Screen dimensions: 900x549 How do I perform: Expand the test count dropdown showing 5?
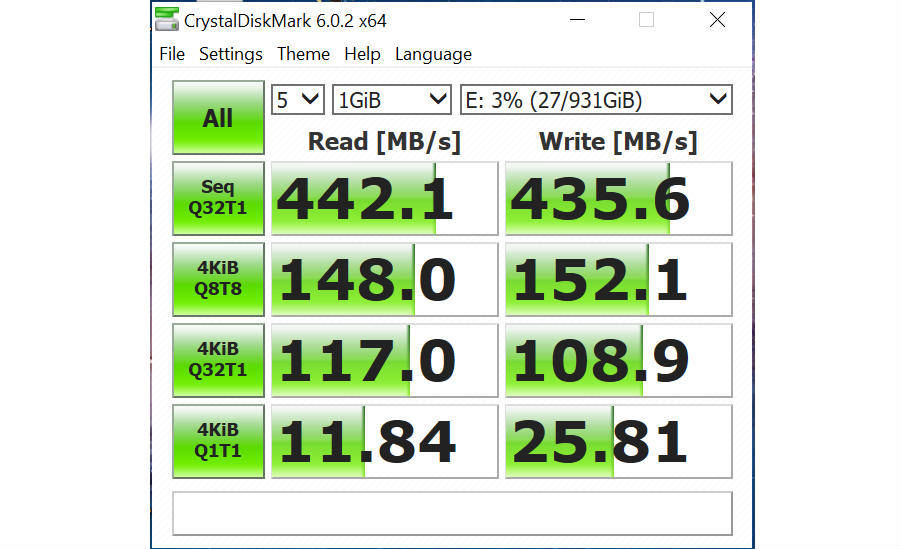tap(297, 100)
